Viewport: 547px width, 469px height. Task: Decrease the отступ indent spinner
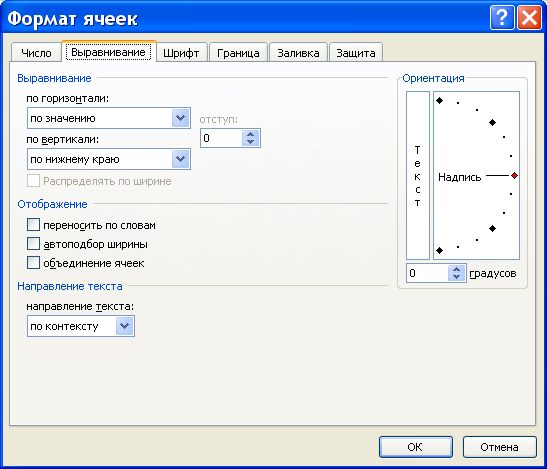[250, 142]
